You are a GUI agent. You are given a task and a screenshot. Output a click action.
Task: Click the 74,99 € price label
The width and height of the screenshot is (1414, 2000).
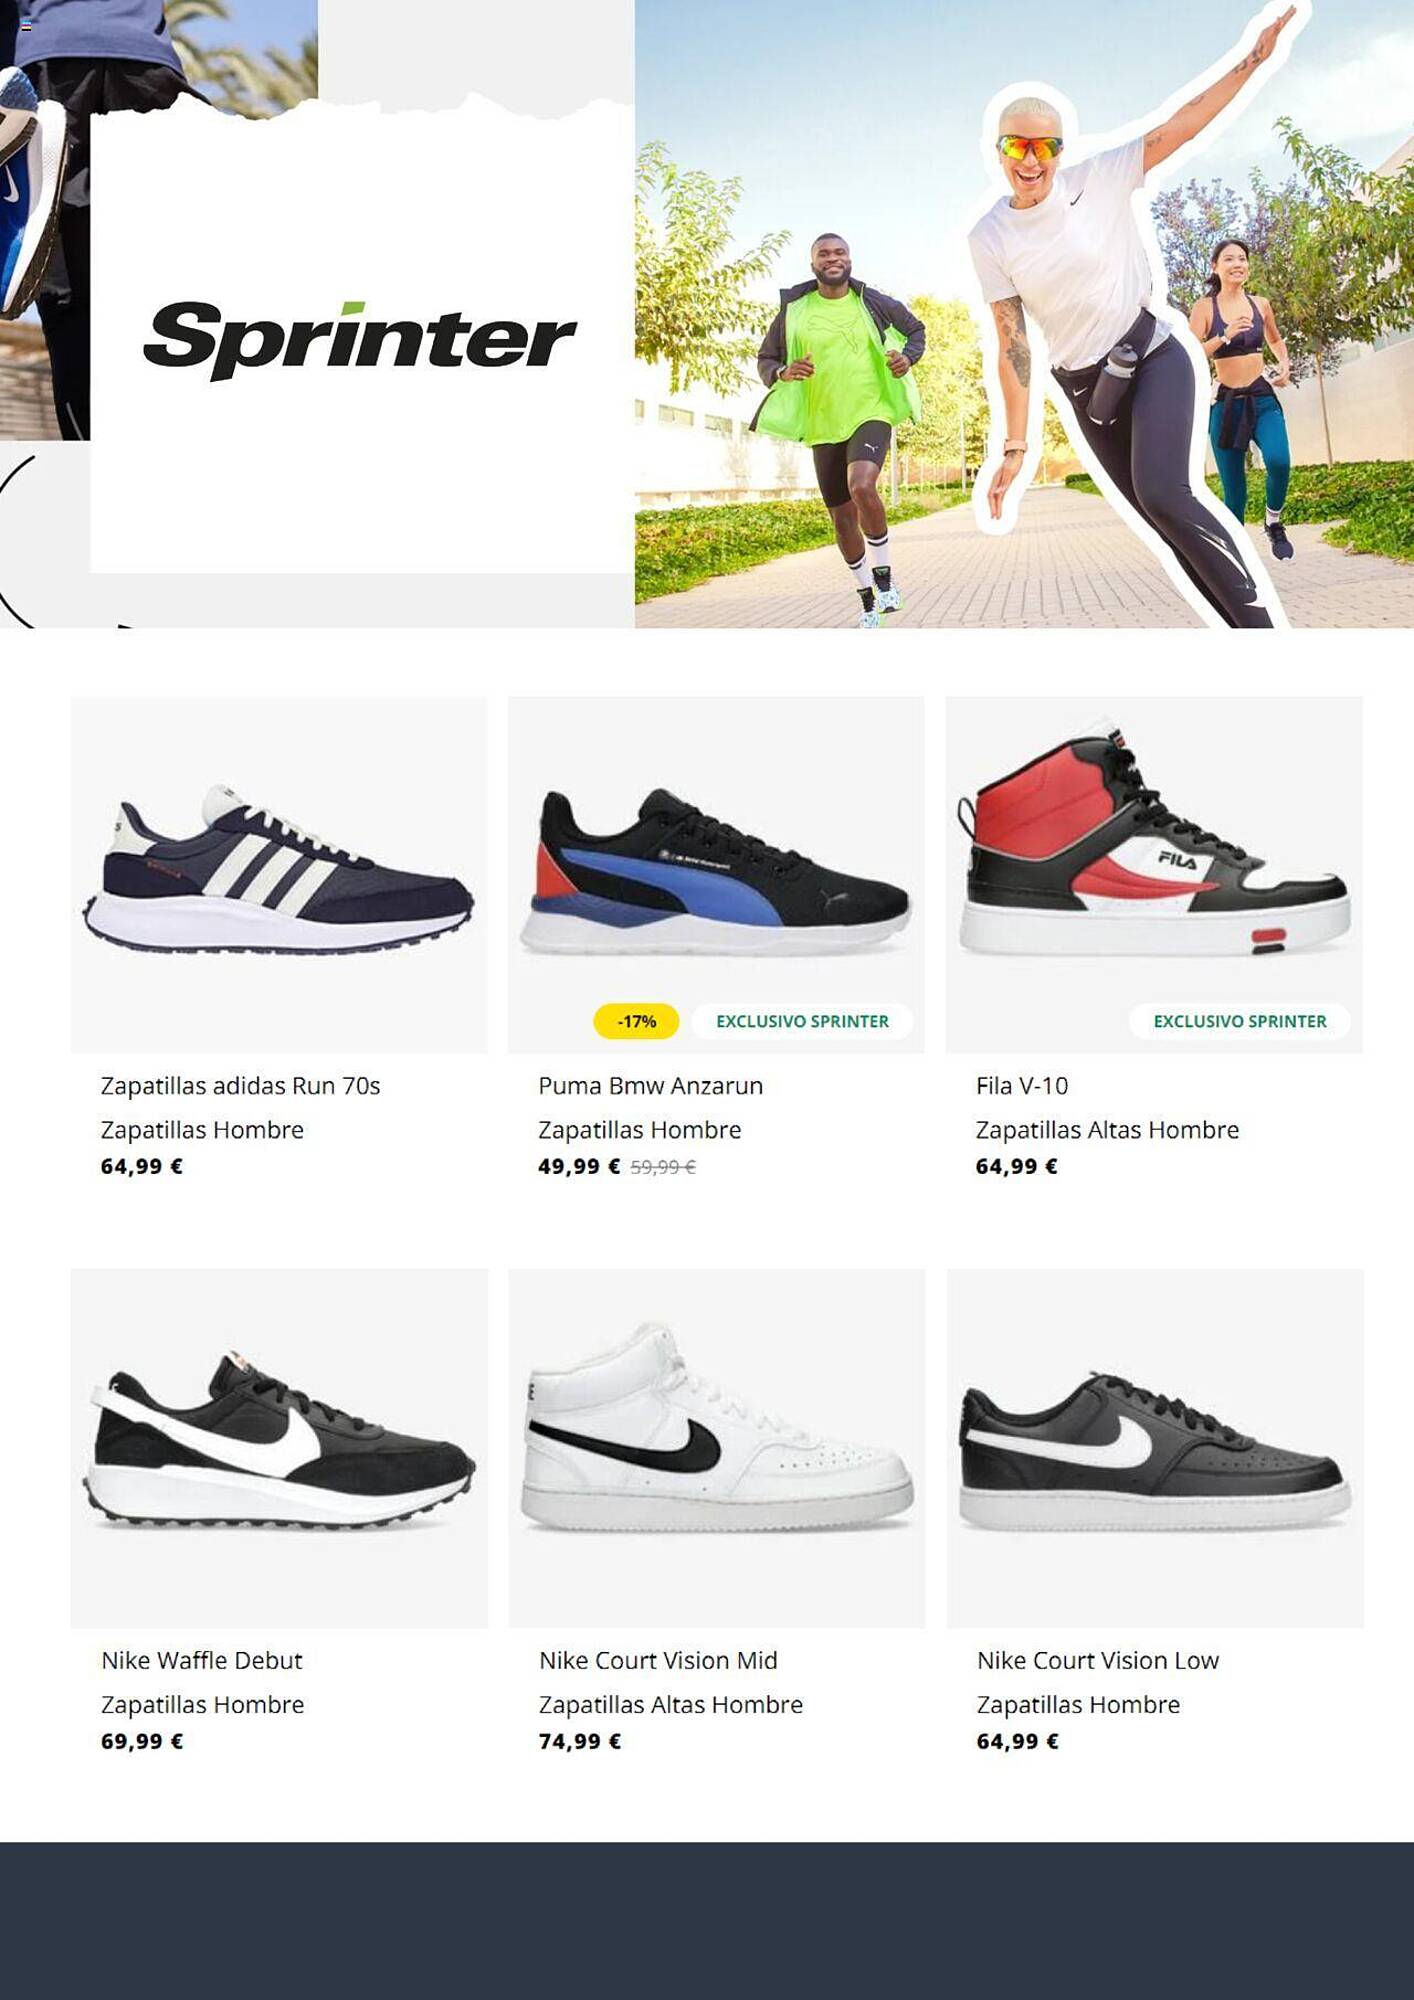click(580, 1741)
